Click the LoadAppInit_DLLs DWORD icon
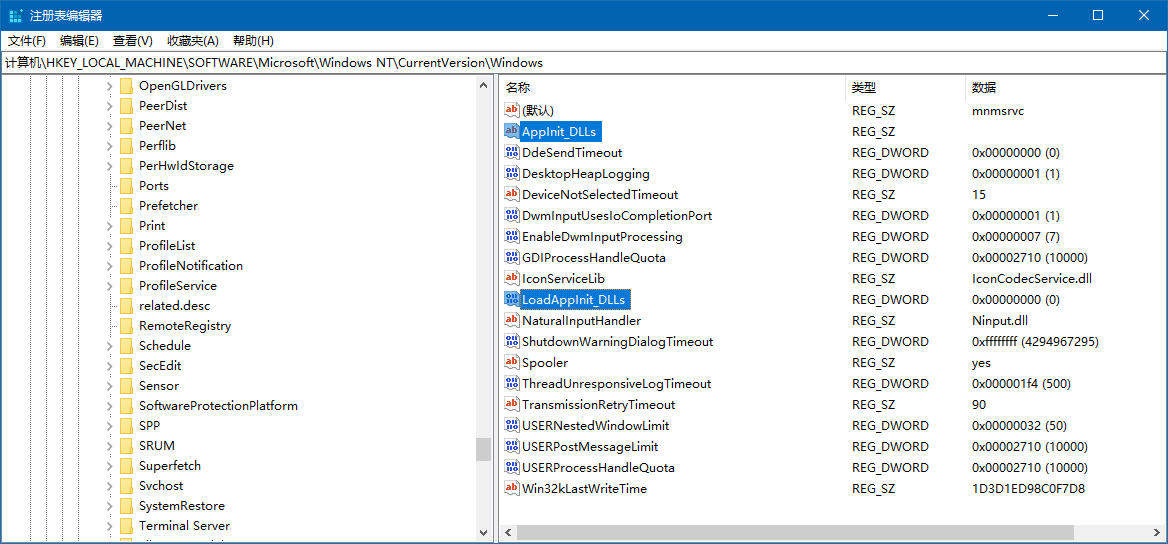1168x544 pixels. click(x=512, y=300)
